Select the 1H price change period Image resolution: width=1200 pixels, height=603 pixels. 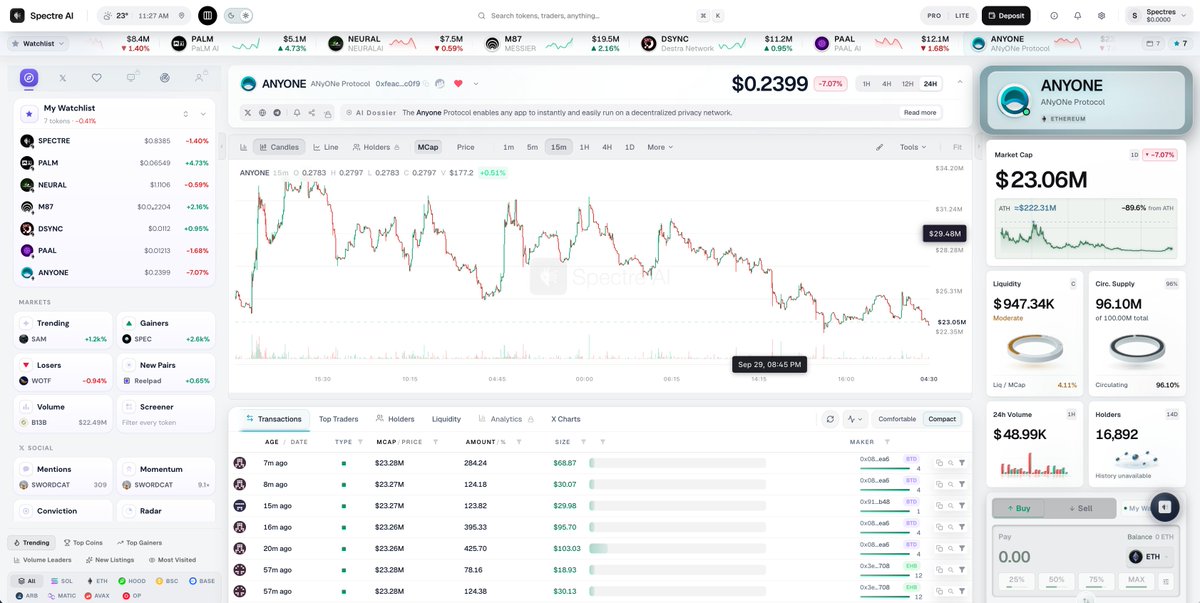click(x=866, y=84)
